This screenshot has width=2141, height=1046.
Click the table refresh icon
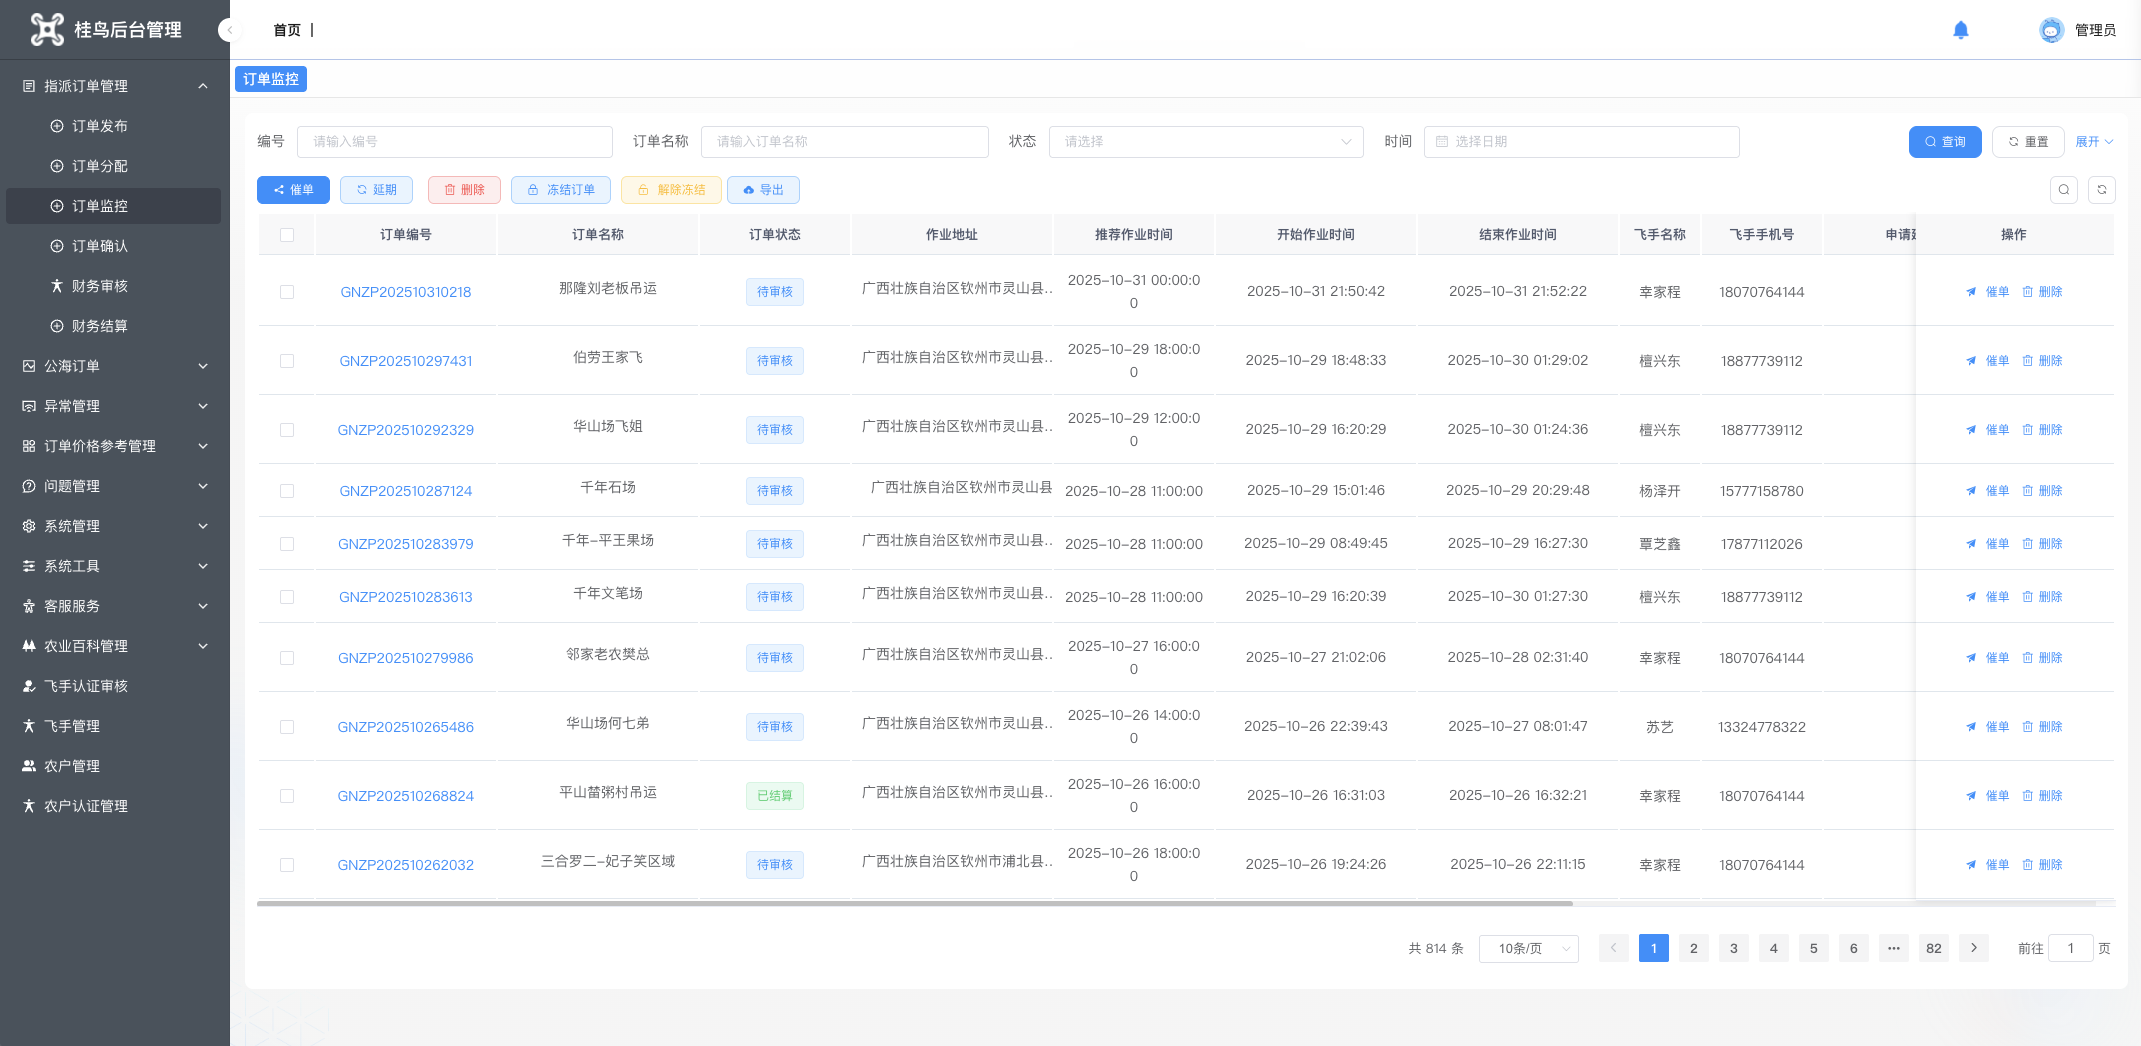[x=2101, y=190]
